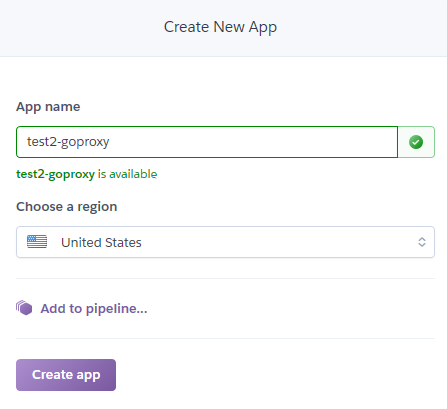The height and width of the screenshot is (409, 447).
Task: Click the App name label
Action: pyautogui.click(x=48, y=107)
